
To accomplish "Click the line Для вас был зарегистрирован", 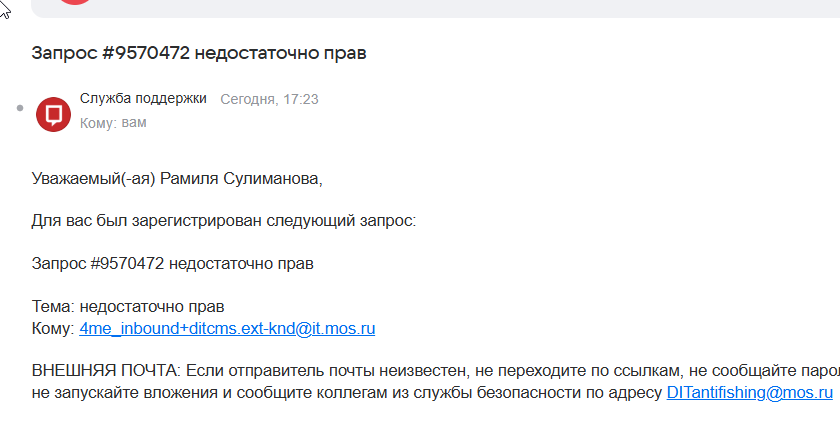I will pyautogui.click(x=224, y=221).
